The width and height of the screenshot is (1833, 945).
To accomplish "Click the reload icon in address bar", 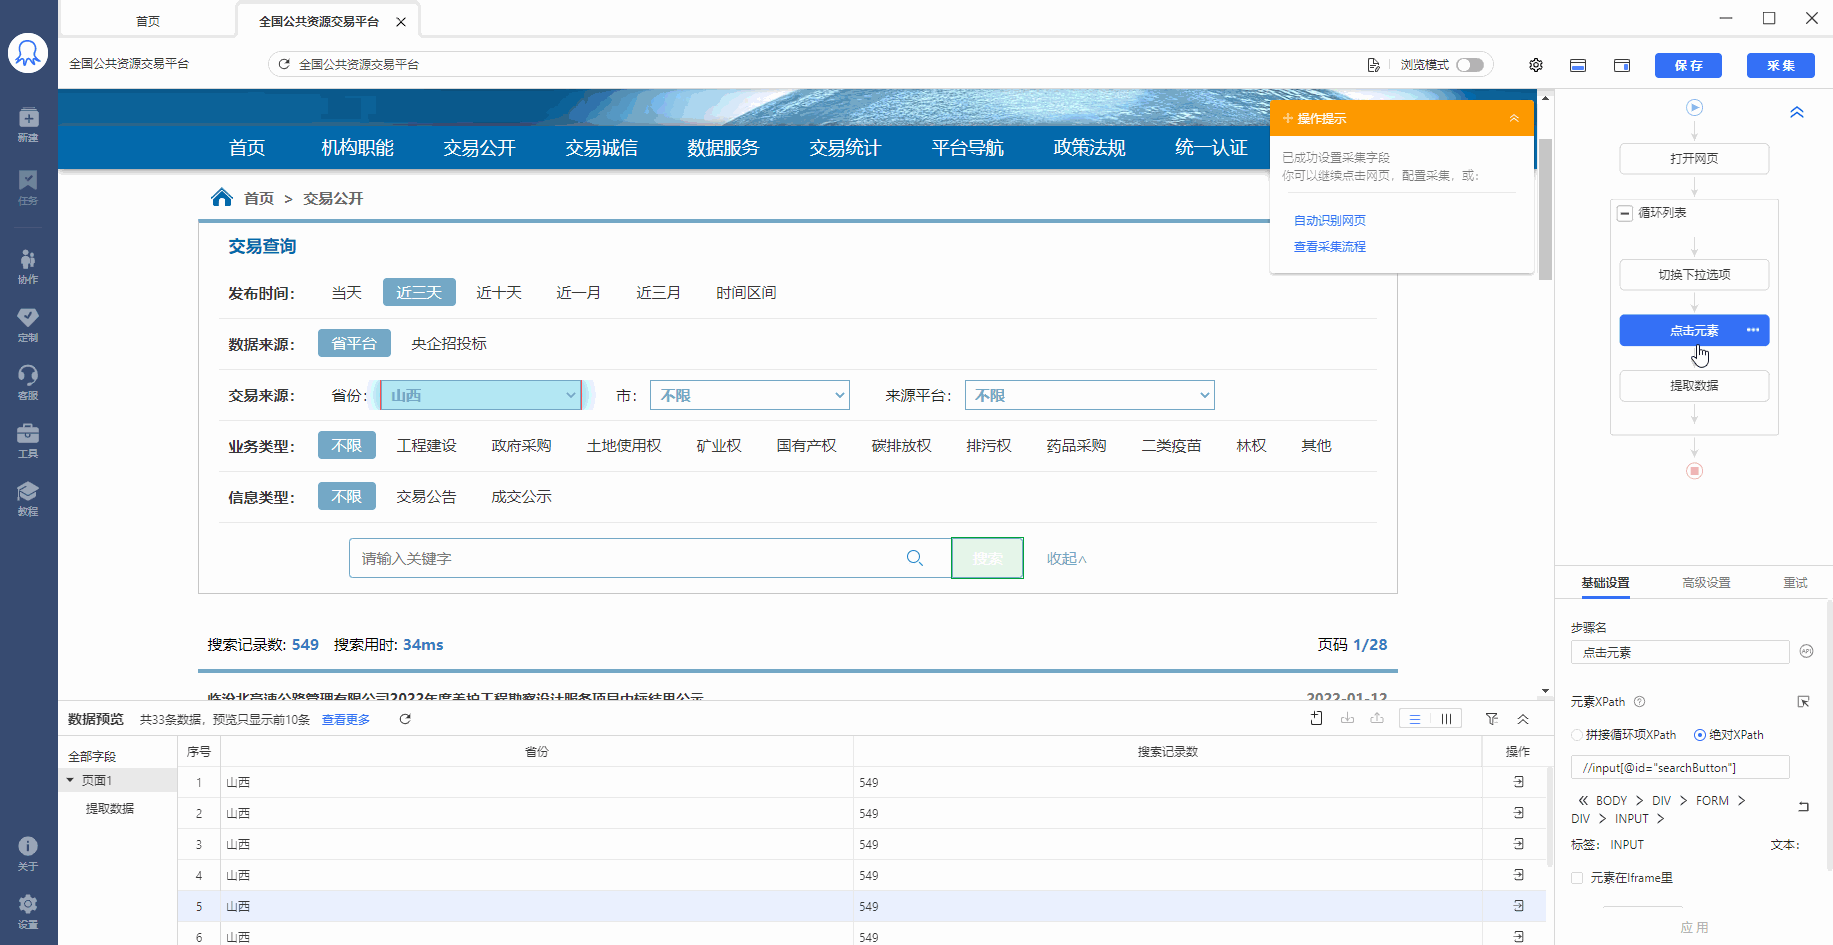I will pyautogui.click(x=284, y=64).
